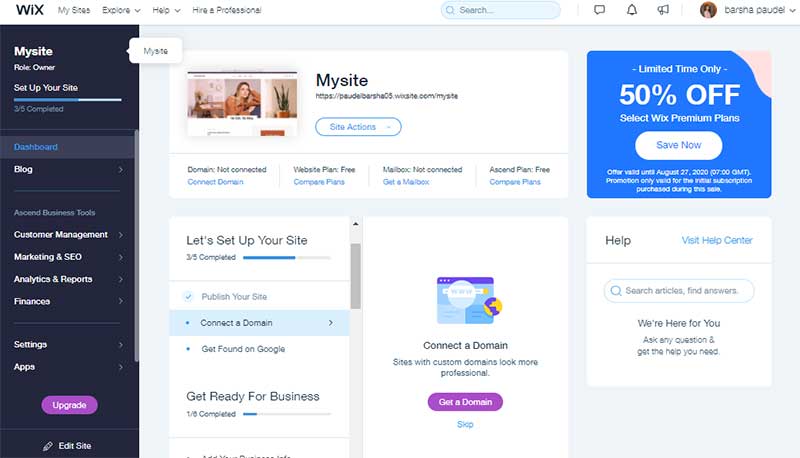Click Compare Plans under Website Plan
This screenshot has width=800, height=458.
[319, 182]
